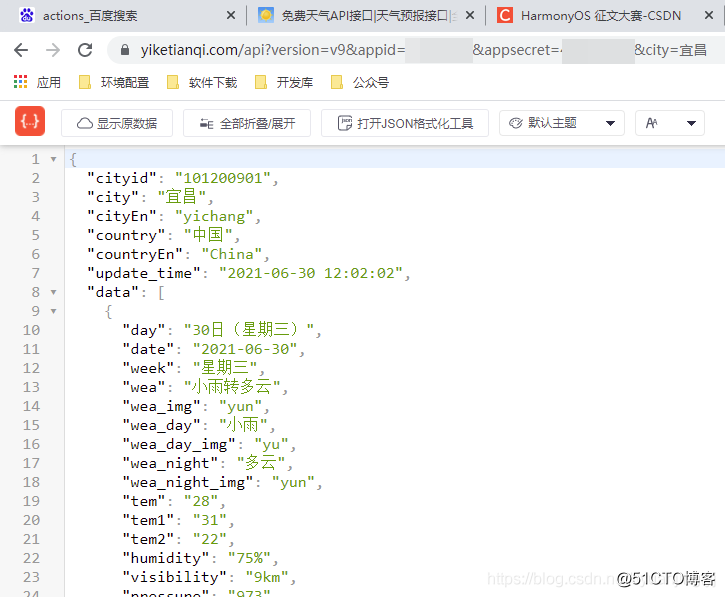Screen dimensions: 725x597
Task: Click the 全部折叠/展开 button
Action: [247, 123]
